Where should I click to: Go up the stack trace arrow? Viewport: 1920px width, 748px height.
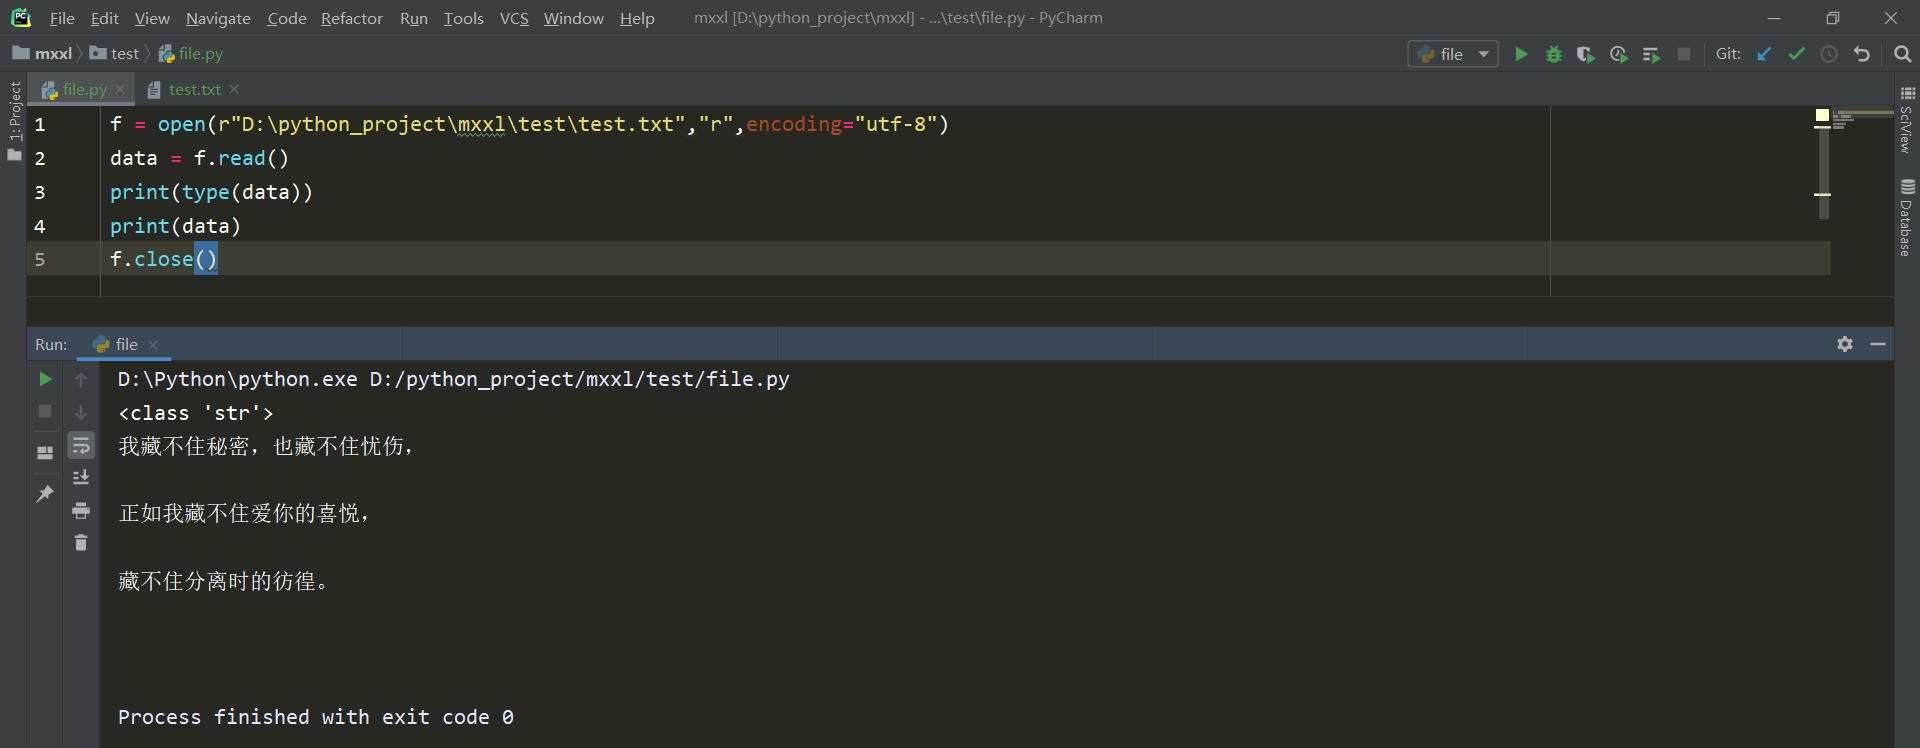tap(81, 379)
